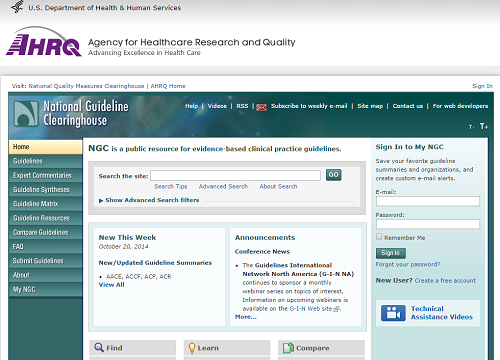Click More... under Announcements

(246, 317)
